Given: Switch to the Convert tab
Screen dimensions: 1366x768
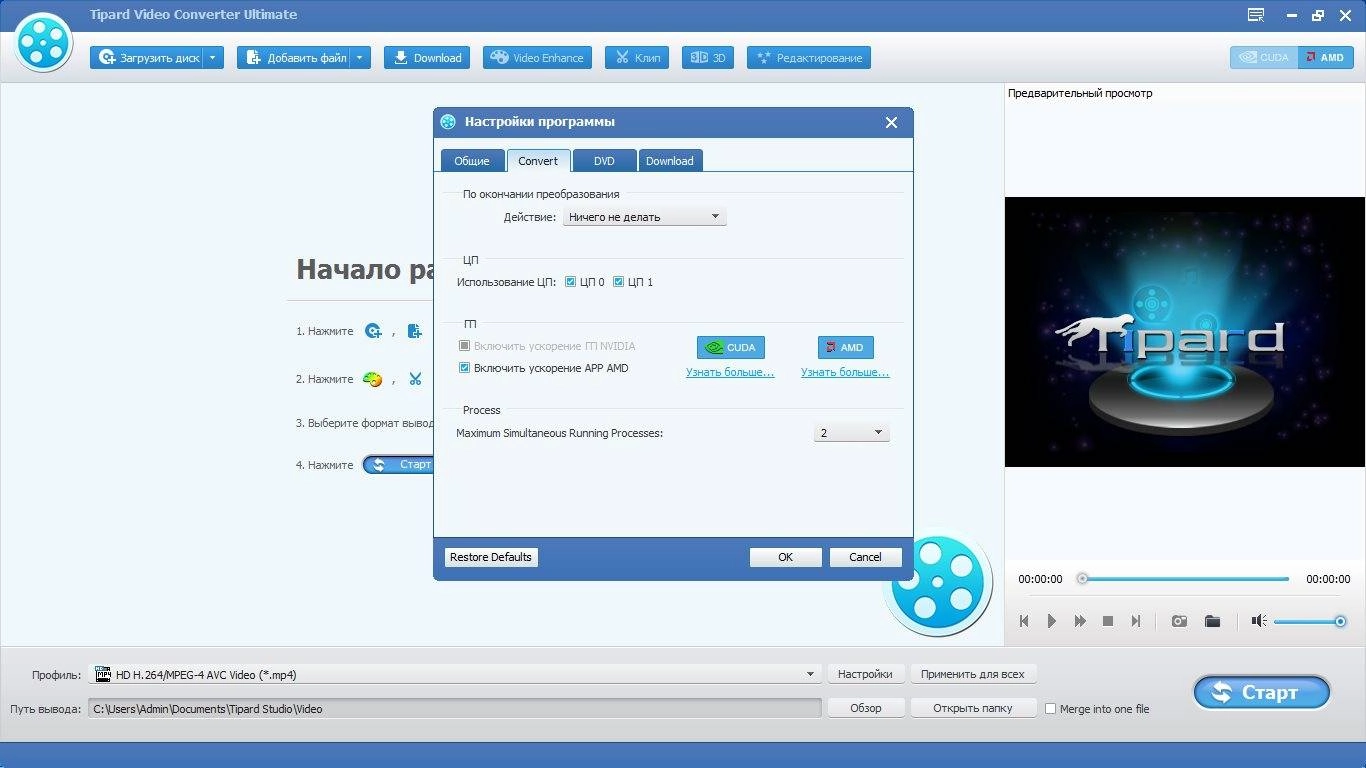Looking at the screenshot, I should 538,161.
